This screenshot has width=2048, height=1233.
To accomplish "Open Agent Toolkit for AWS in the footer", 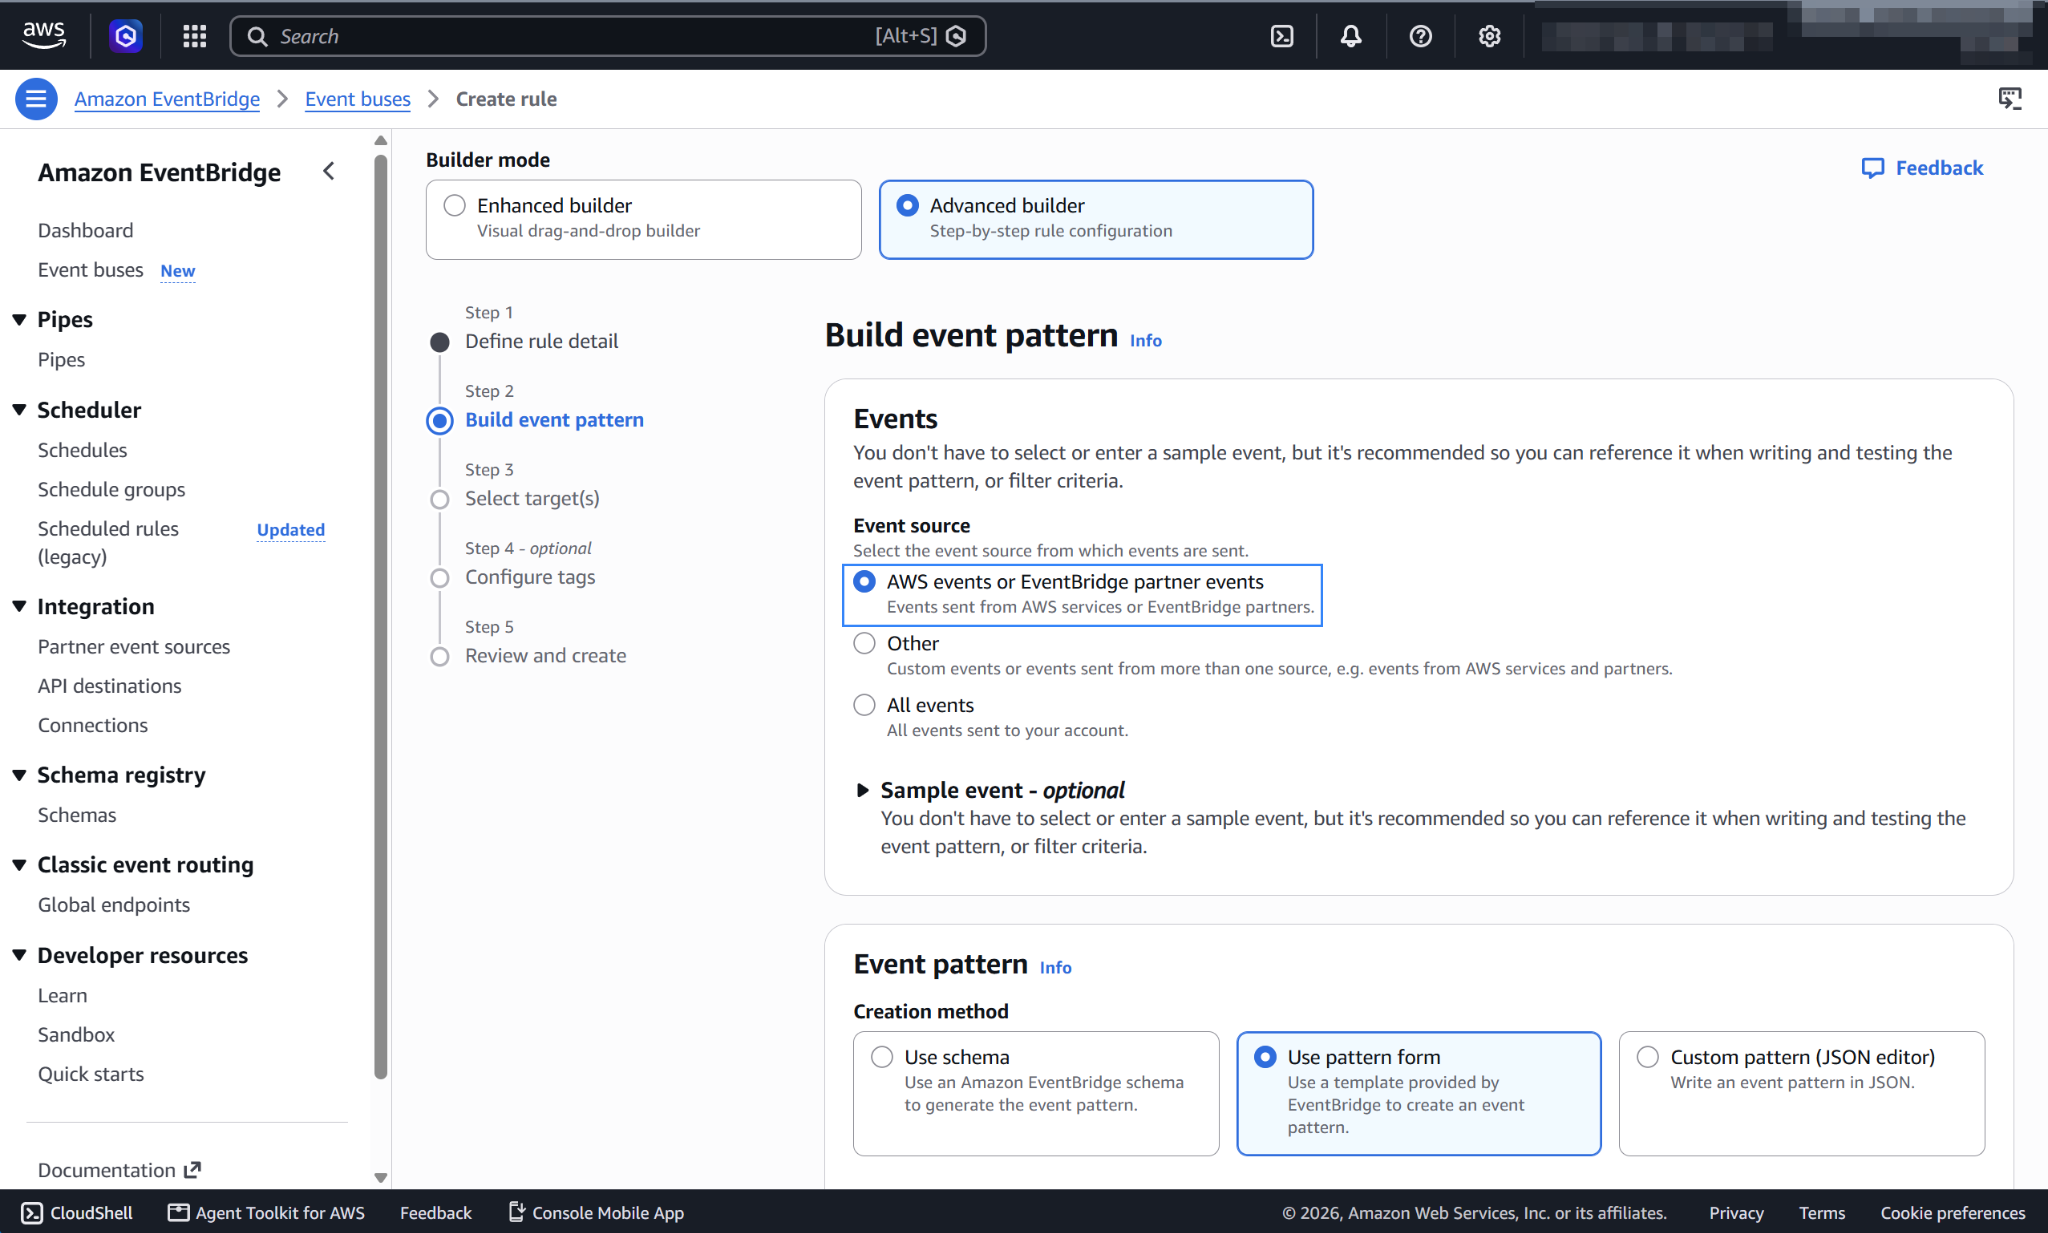I will point(266,1213).
